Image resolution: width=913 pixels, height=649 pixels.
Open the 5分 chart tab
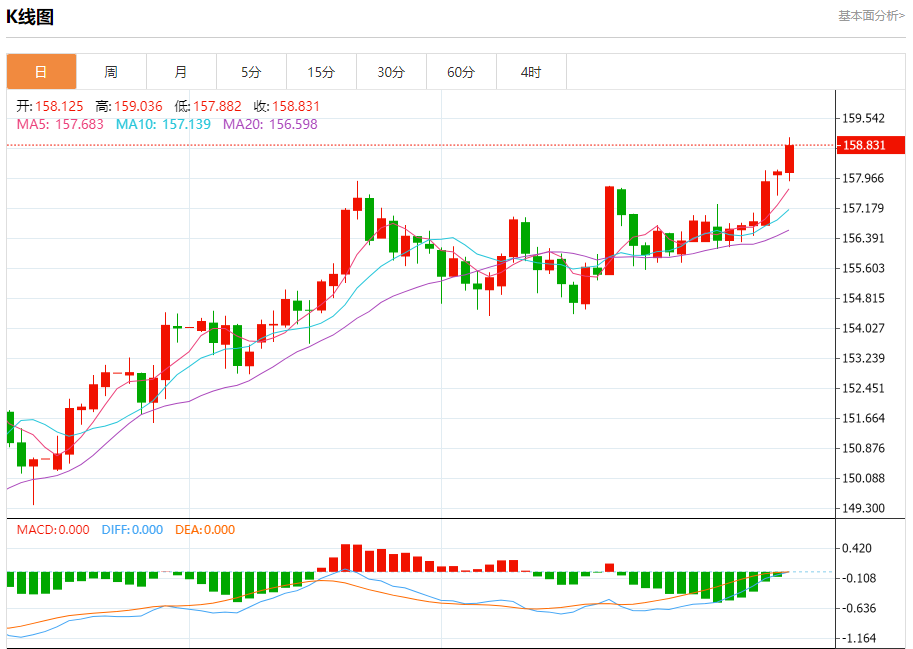[251, 72]
